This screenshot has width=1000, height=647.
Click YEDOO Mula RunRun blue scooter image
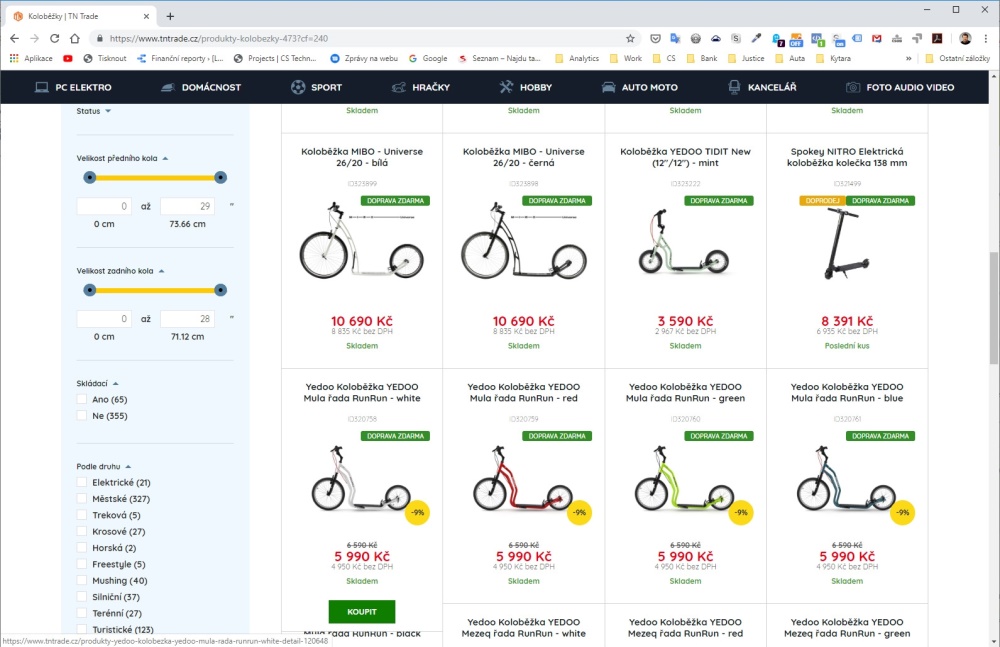coord(847,480)
